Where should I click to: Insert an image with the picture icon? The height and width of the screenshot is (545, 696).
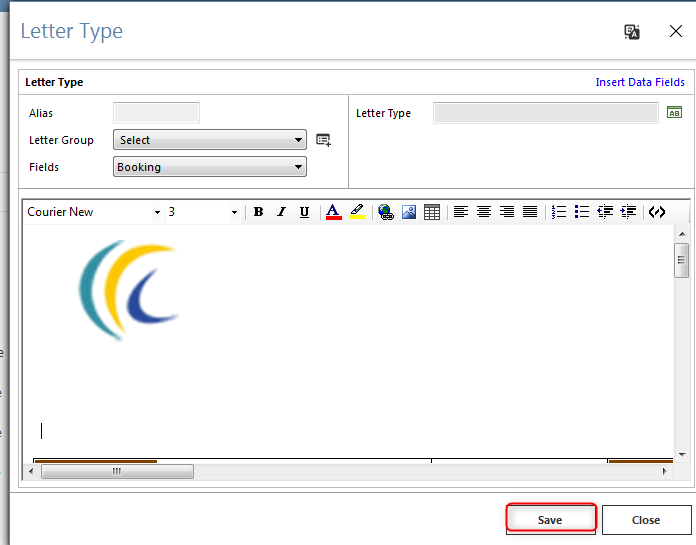coord(409,212)
